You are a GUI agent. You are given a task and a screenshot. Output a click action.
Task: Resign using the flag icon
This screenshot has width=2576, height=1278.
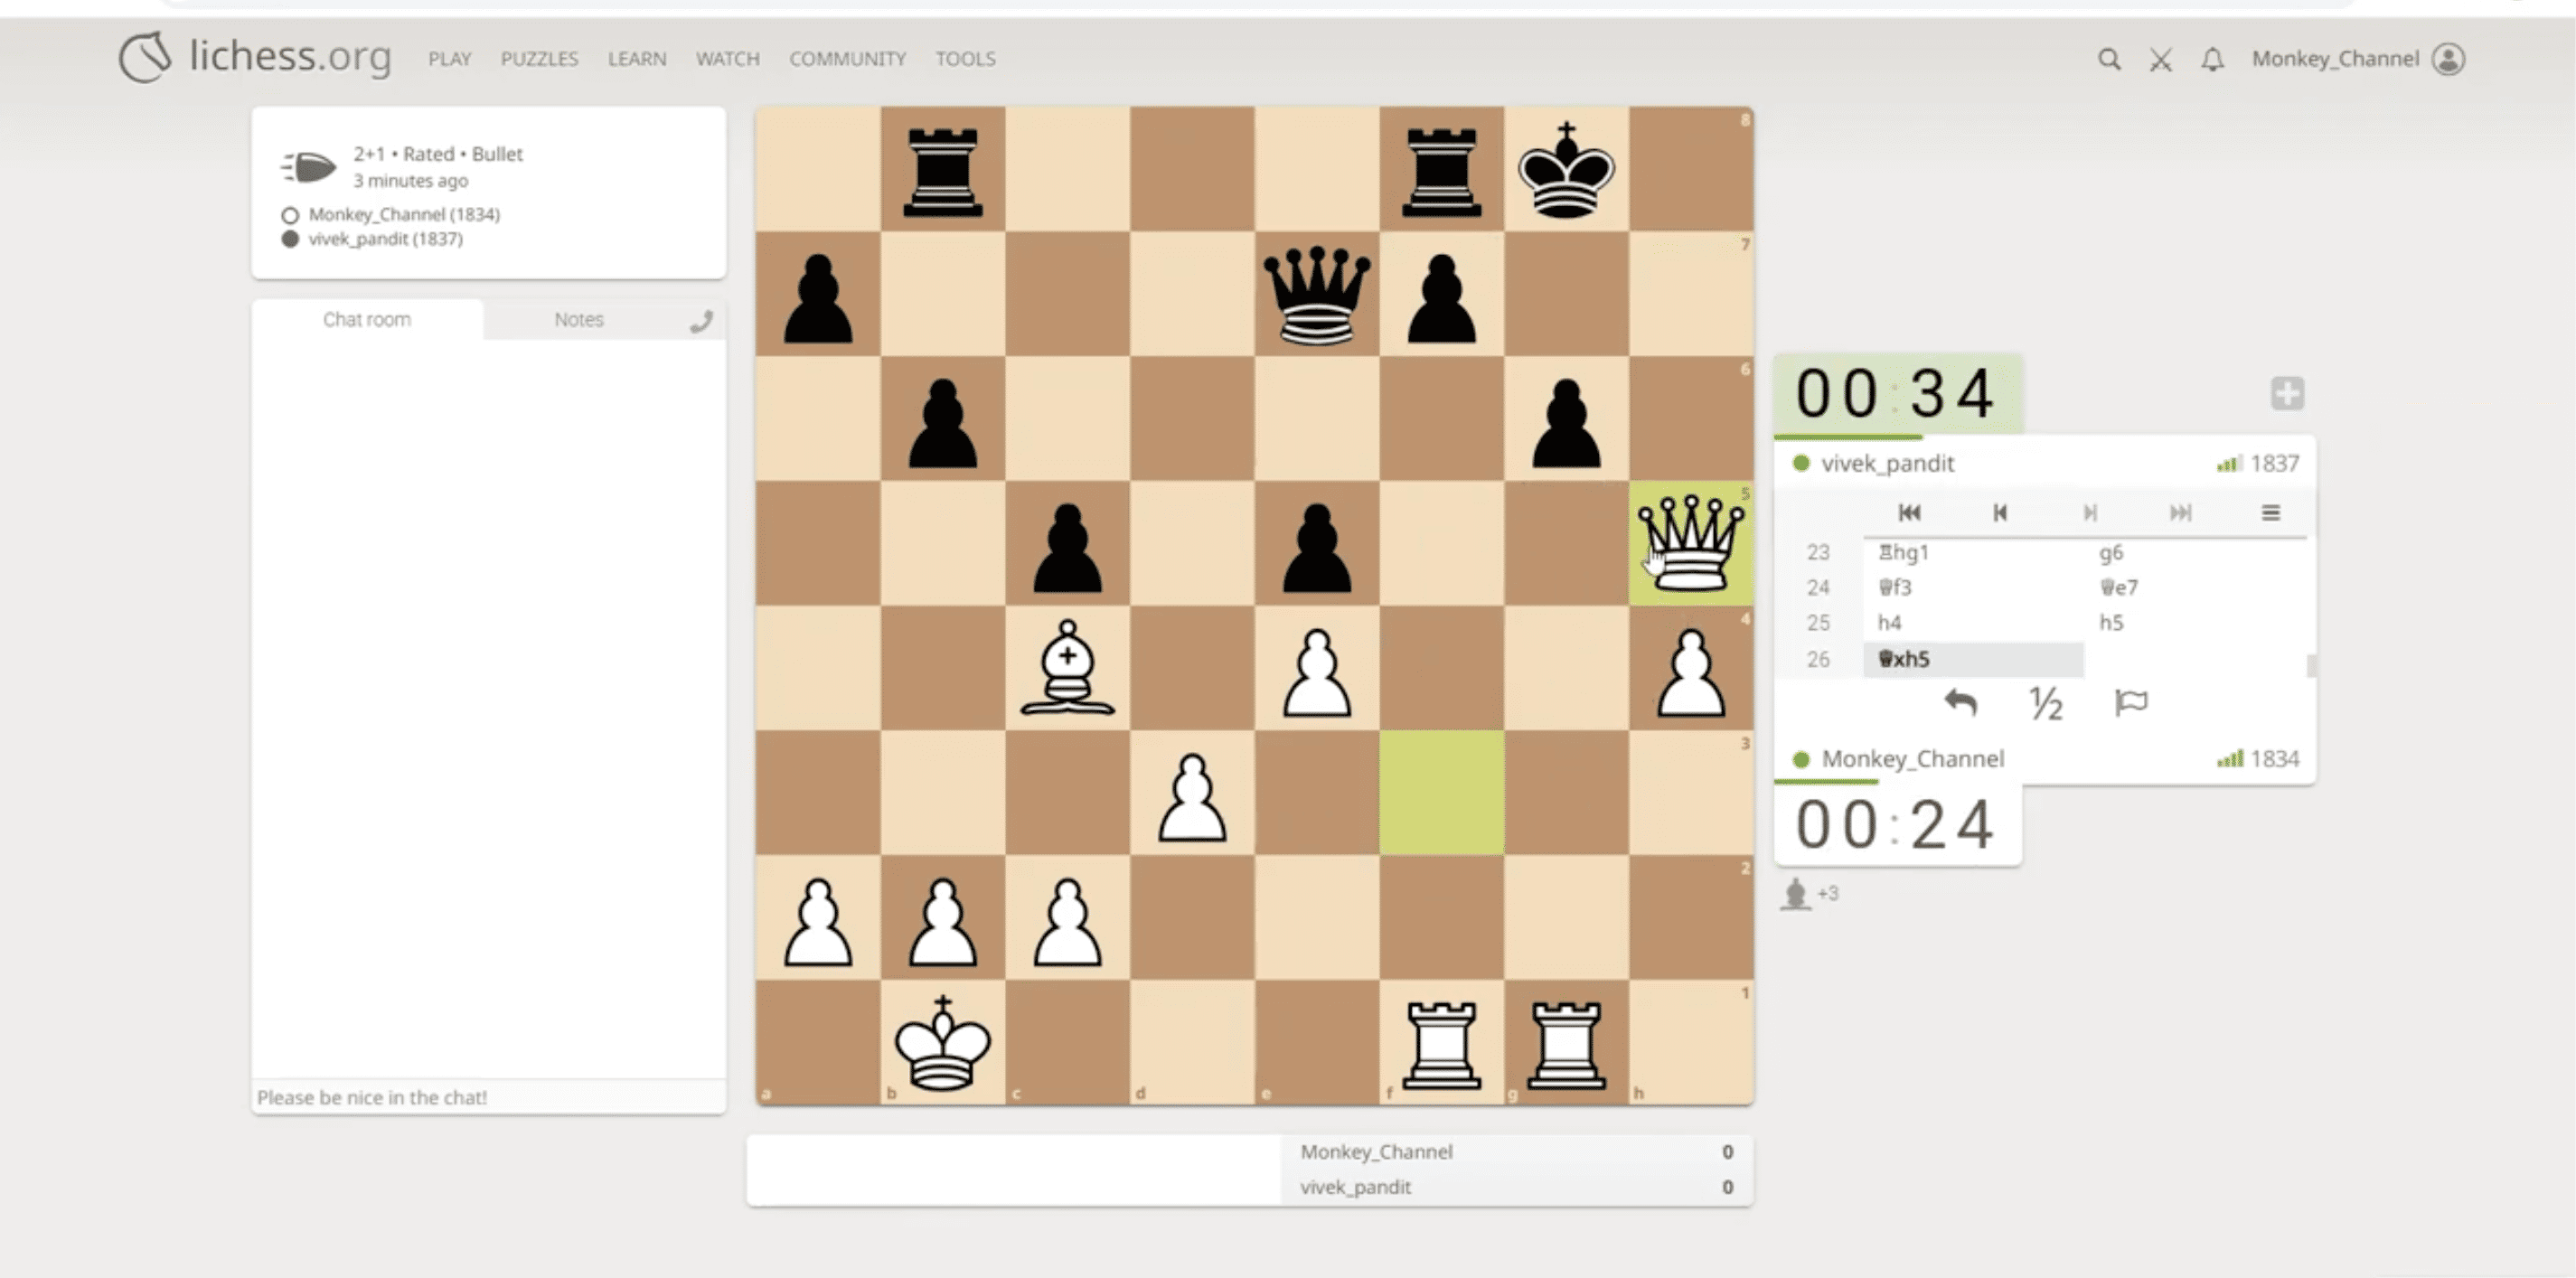(2131, 703)
